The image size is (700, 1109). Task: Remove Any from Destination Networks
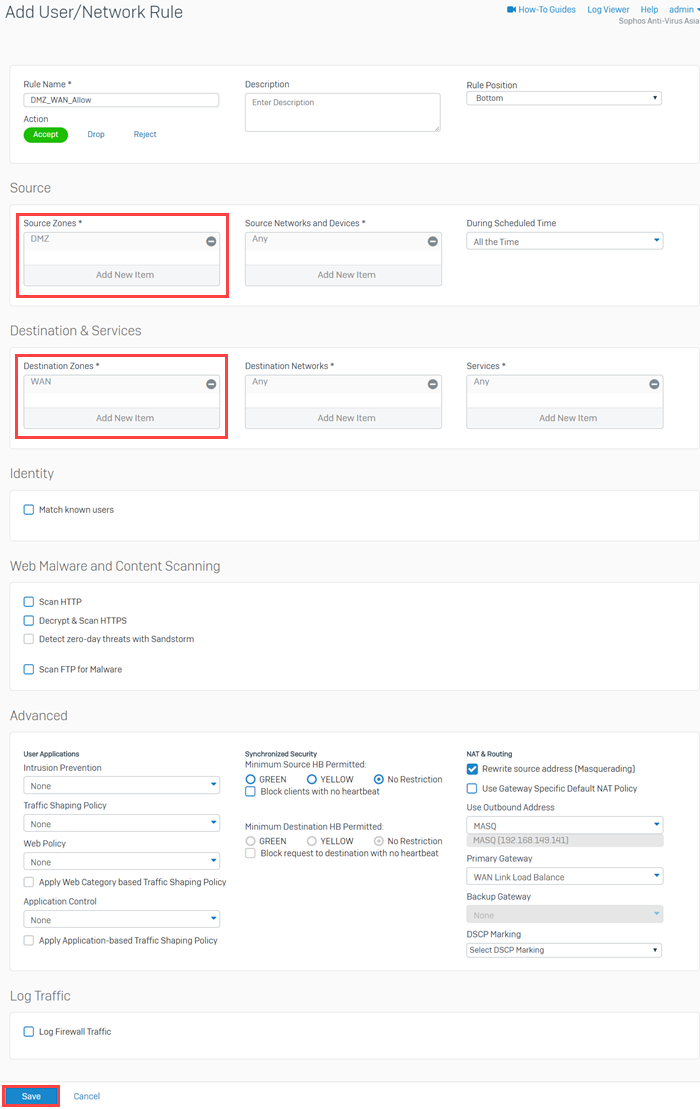[432, 383]
